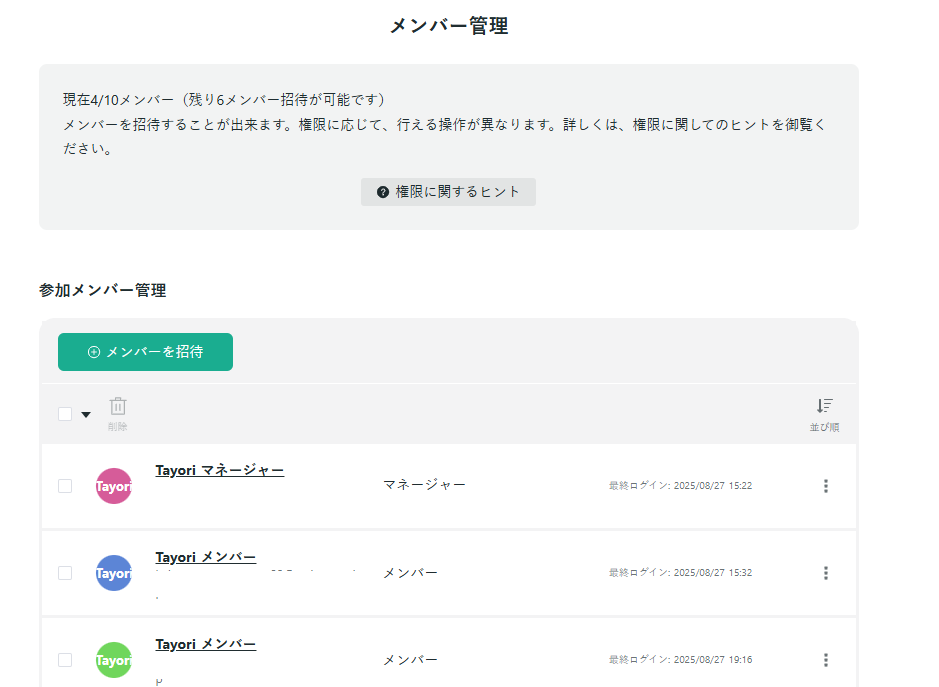Click the pink Tayori avatar icon
The height and width of the screenshot is (687, 939).
(x=113, y=486)
